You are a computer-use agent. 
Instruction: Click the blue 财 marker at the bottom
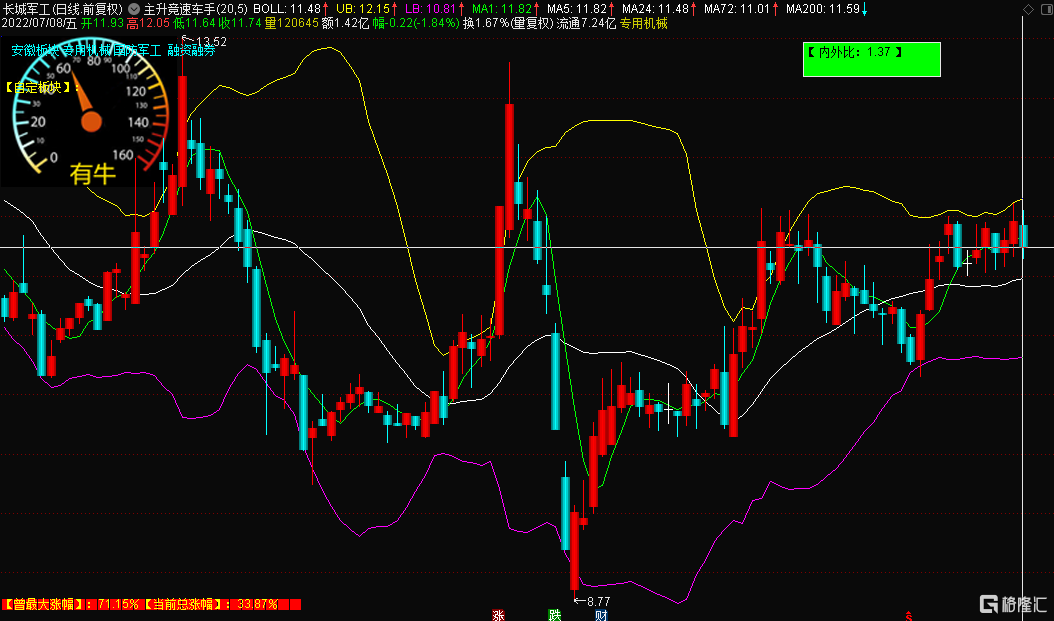tap(602, 615)
